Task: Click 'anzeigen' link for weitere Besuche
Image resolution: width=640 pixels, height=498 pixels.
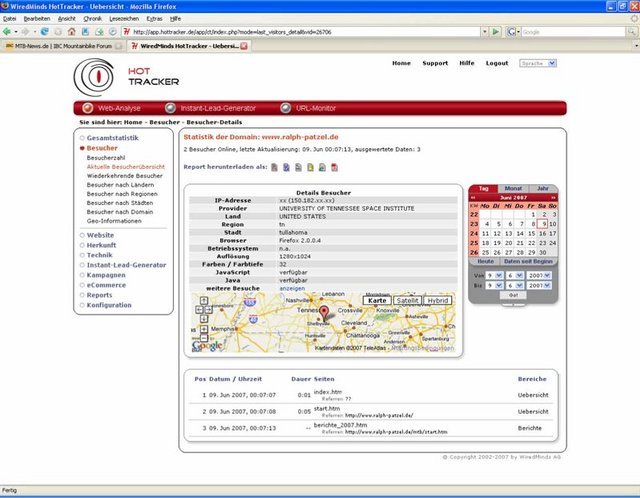Action: 292,288
